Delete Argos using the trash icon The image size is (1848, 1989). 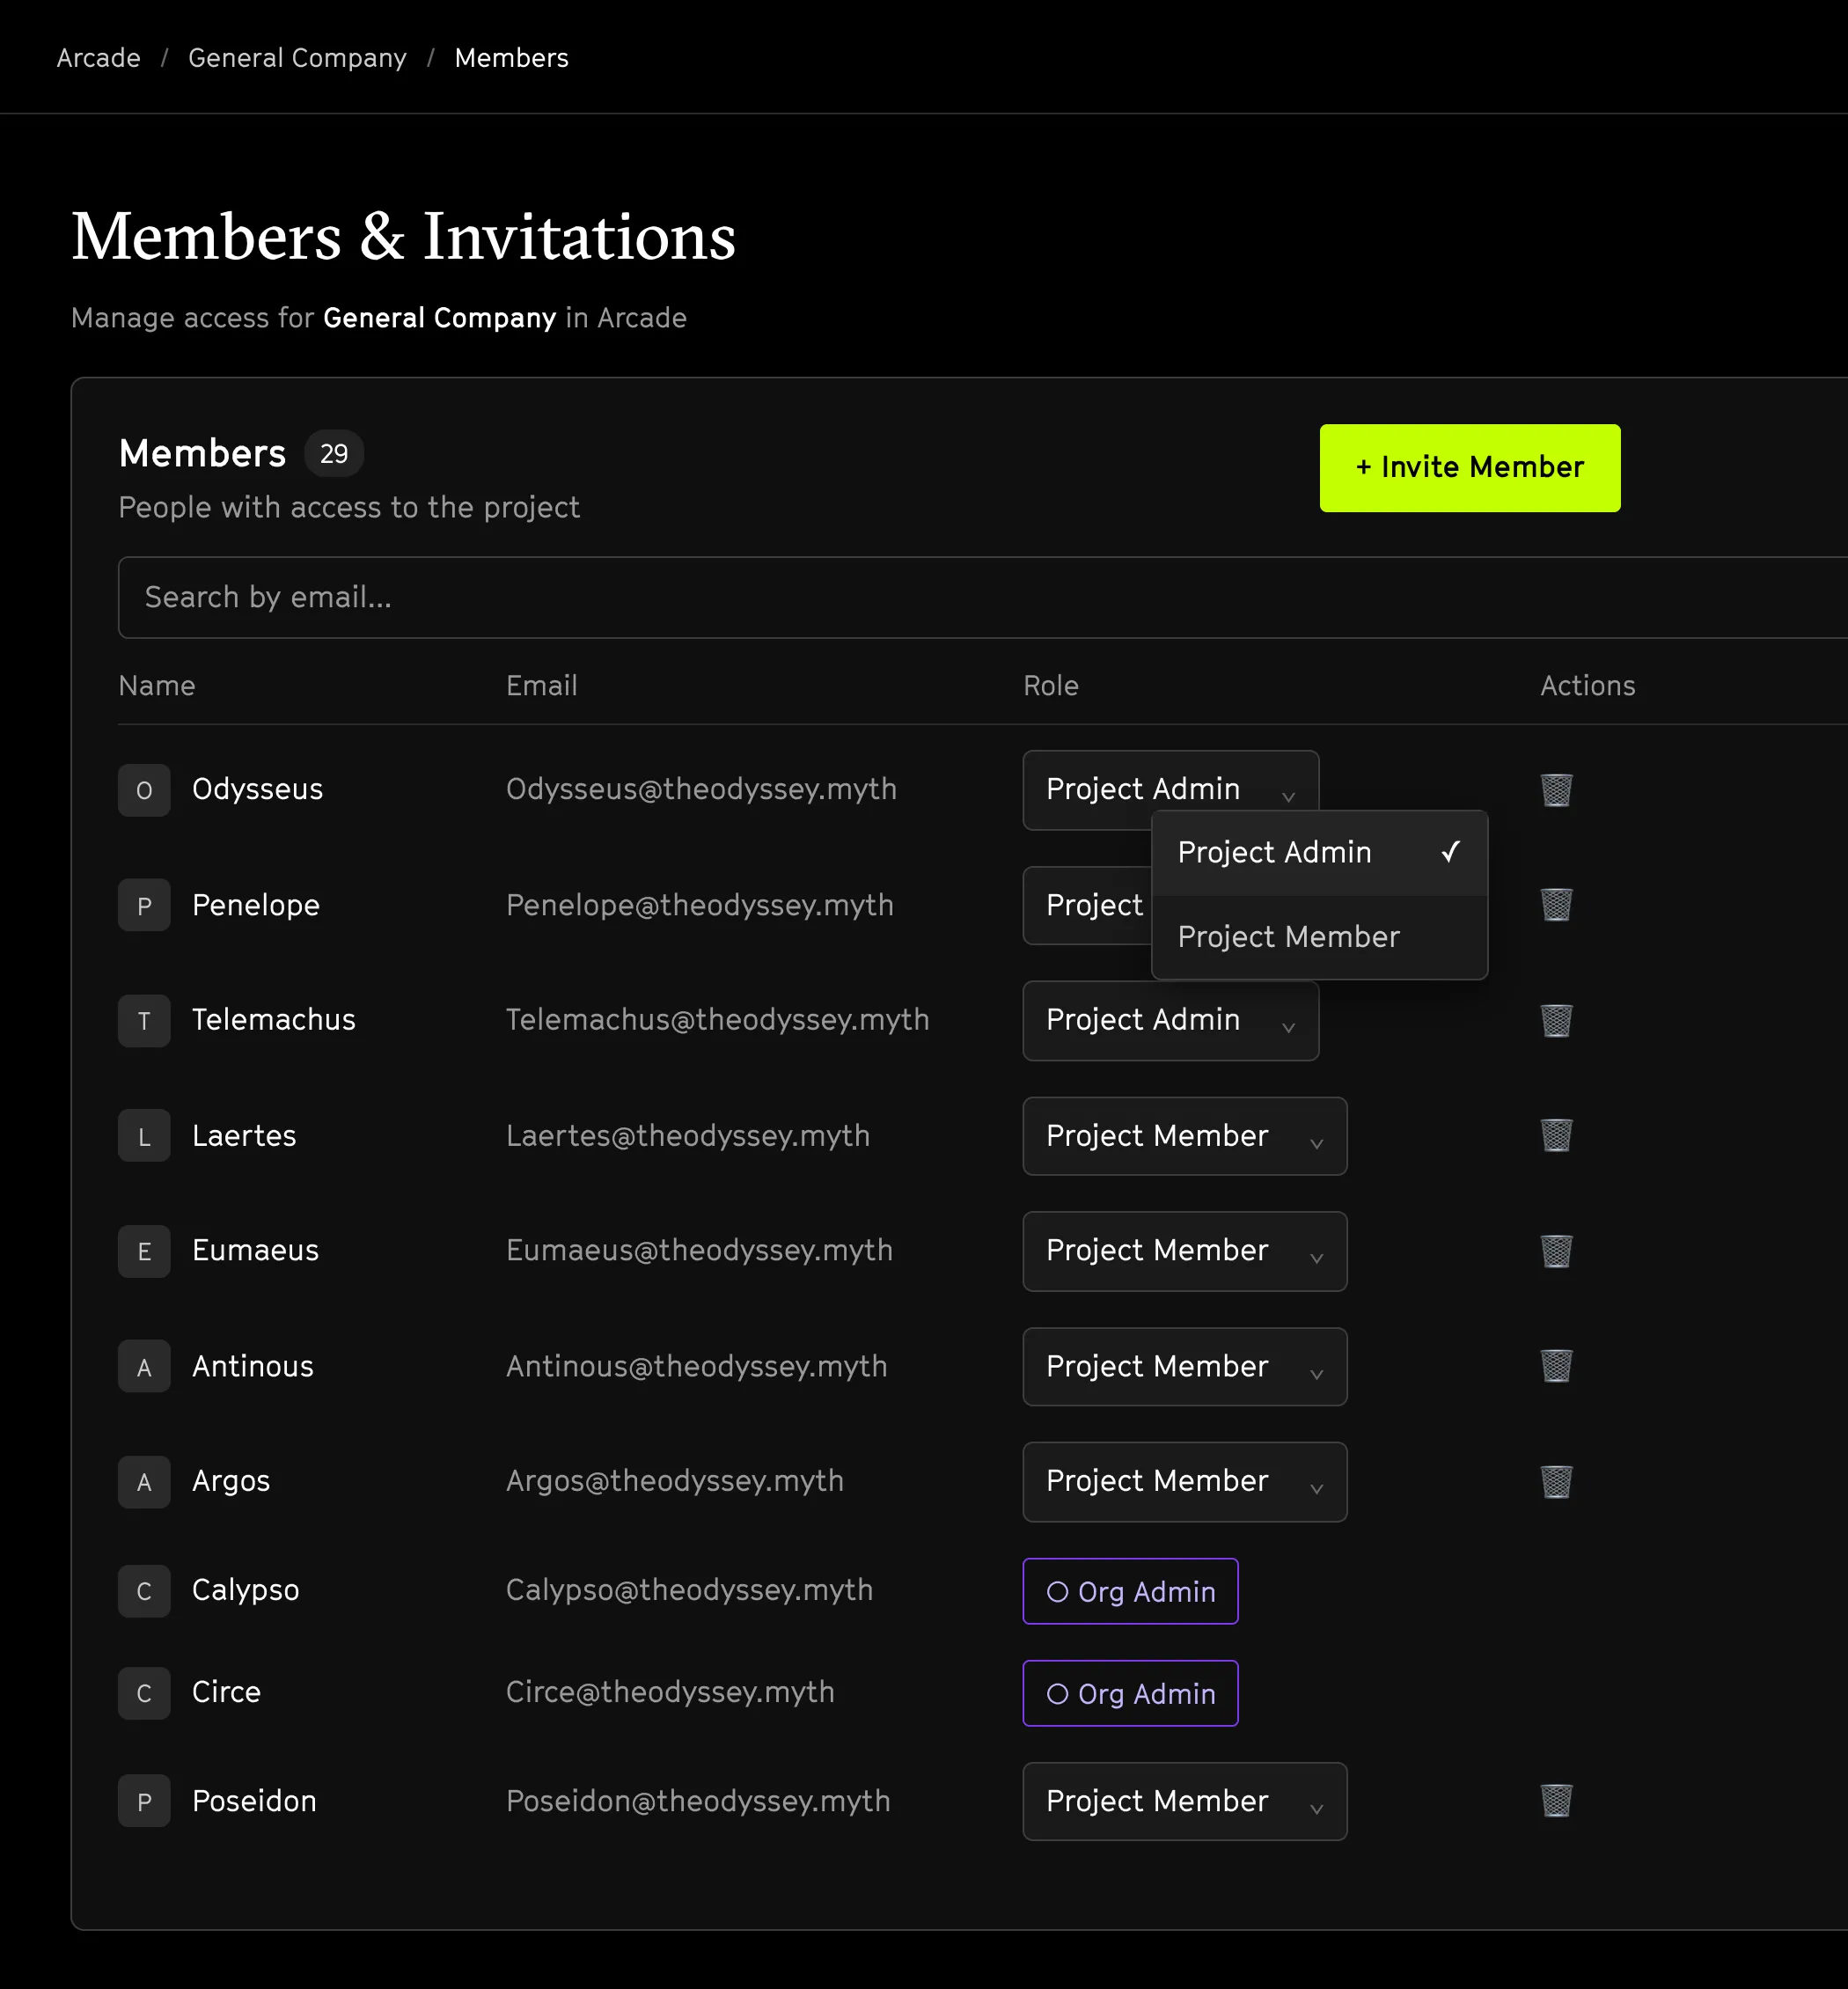tap(1556, 1482)
